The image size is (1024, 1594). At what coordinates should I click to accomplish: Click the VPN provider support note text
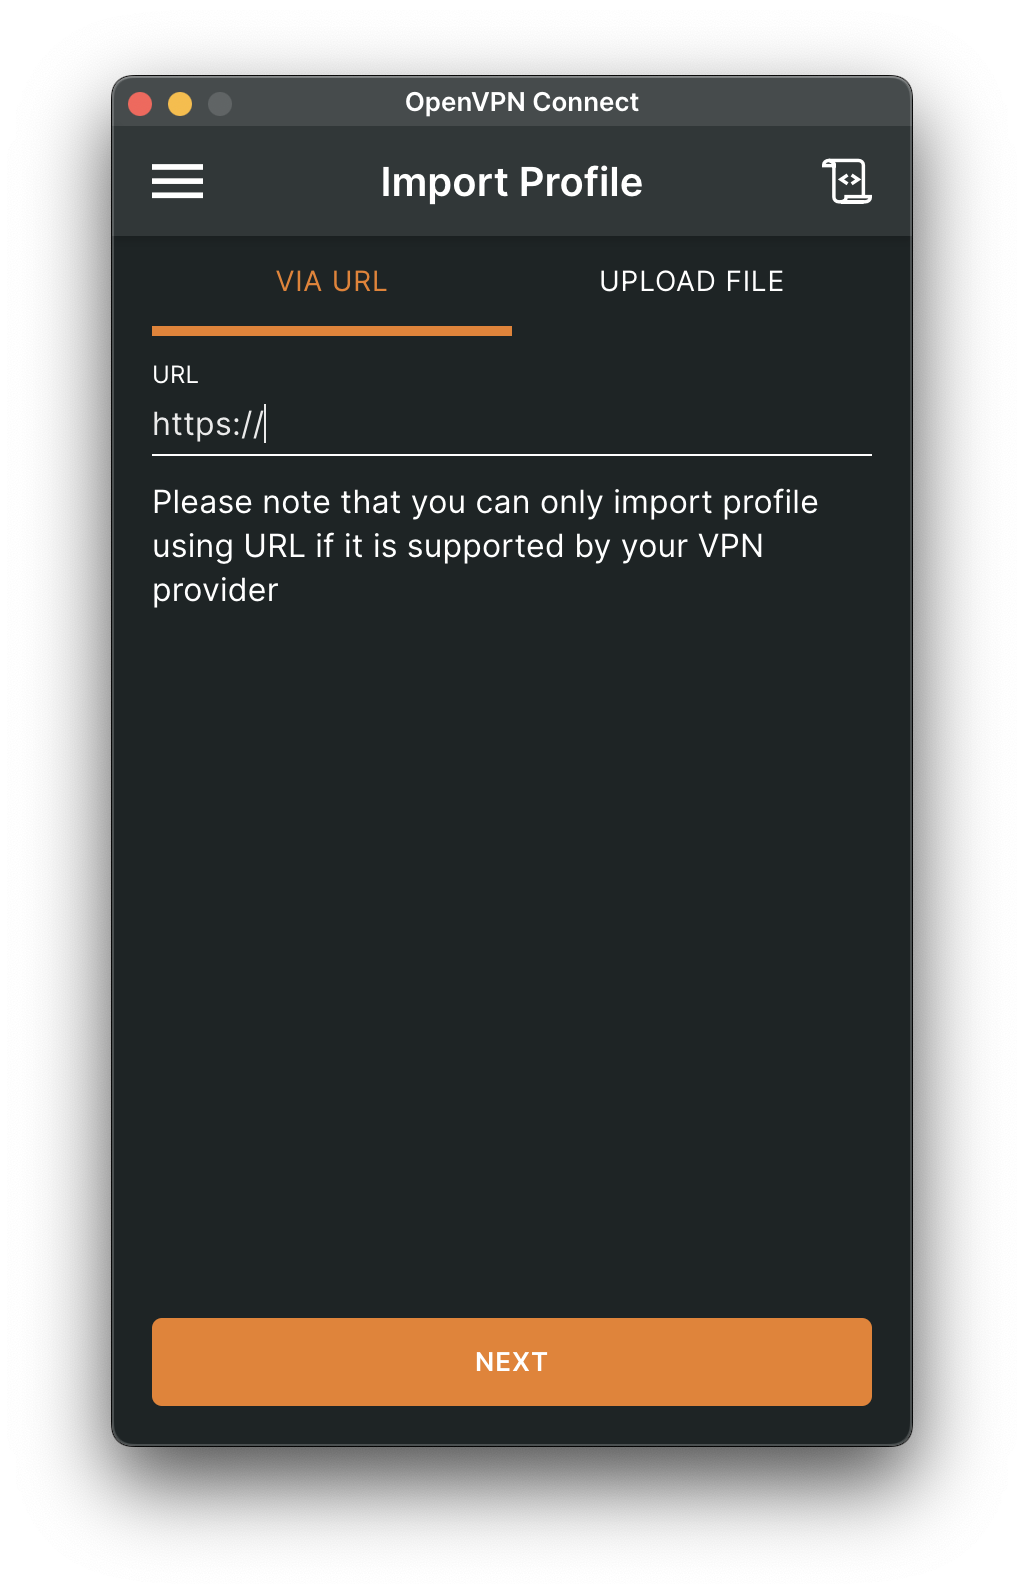[x=485, y=546]
